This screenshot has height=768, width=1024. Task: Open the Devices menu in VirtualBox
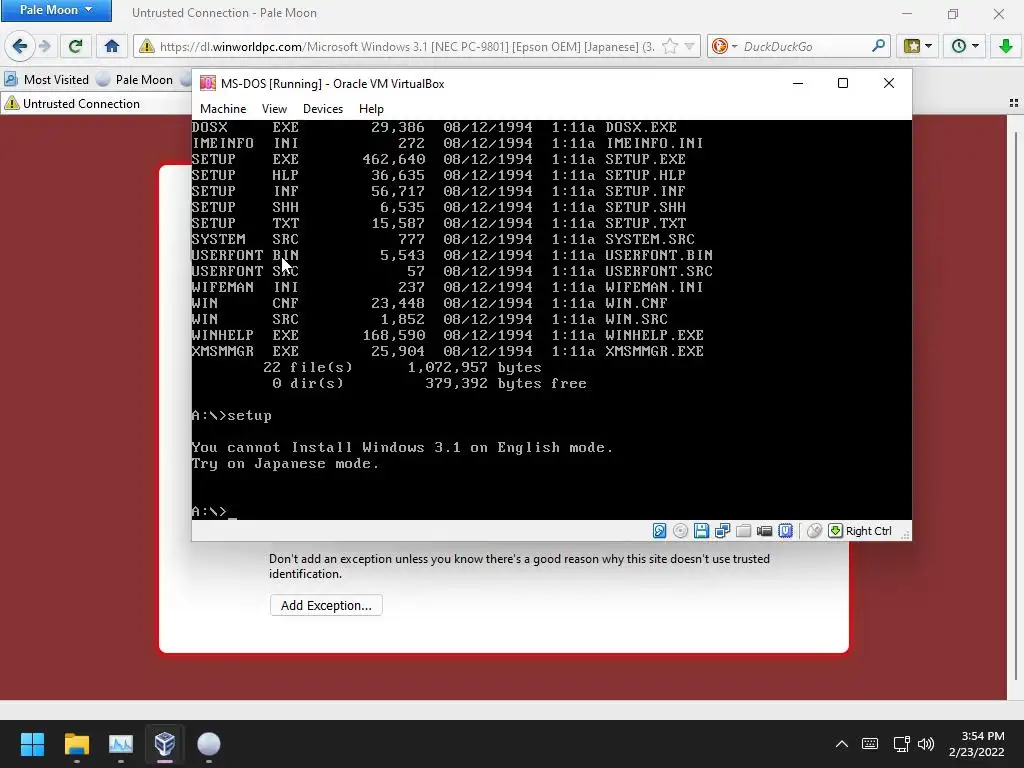[323, 109]
